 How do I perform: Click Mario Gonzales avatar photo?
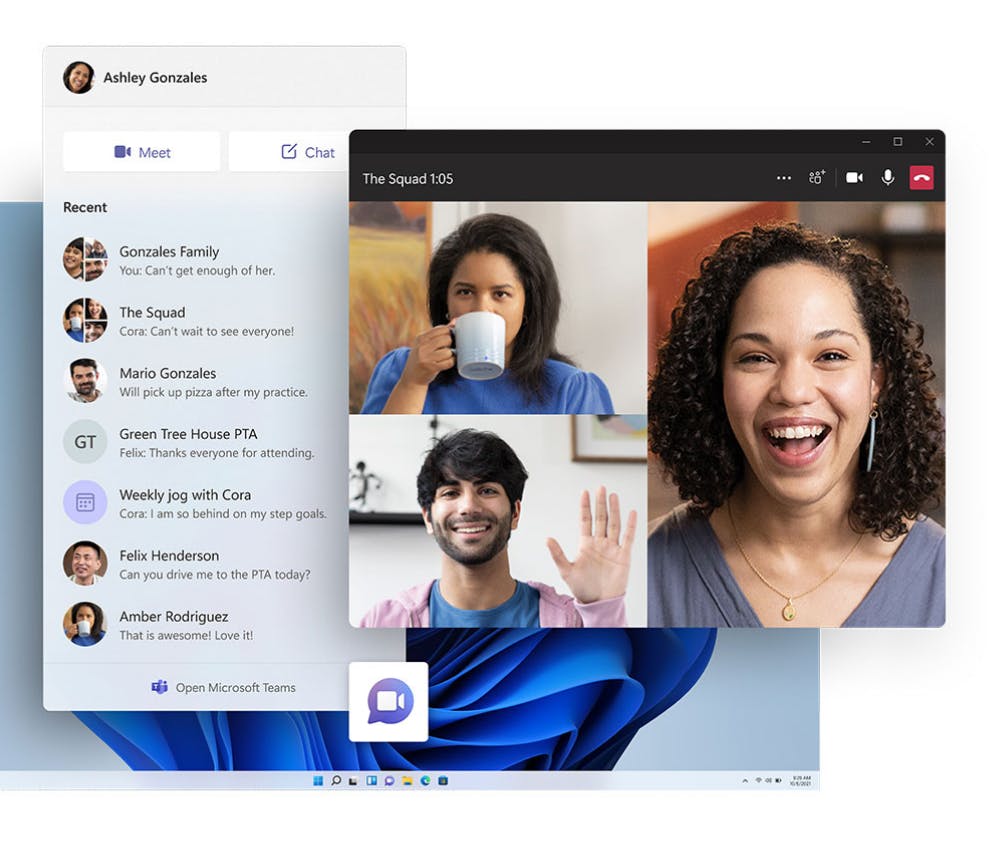coord(85,381)
